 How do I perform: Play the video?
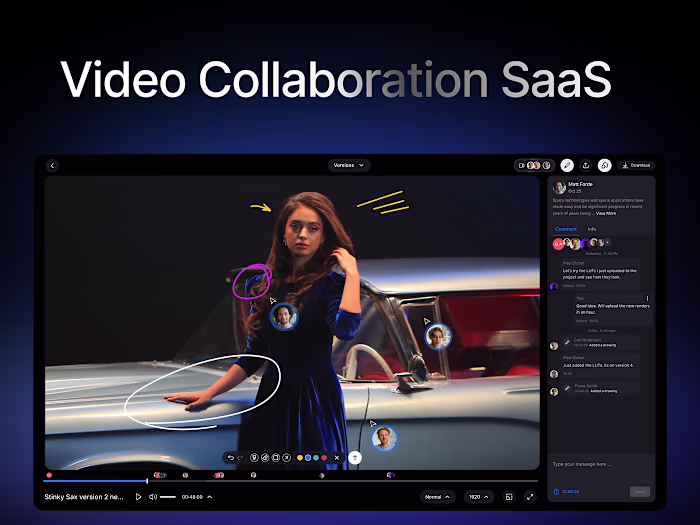pos(138,497)
